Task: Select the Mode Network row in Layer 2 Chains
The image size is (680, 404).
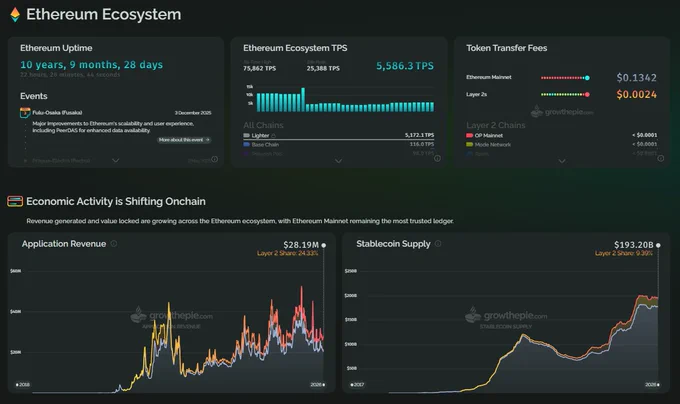Action: click(562, 144)
